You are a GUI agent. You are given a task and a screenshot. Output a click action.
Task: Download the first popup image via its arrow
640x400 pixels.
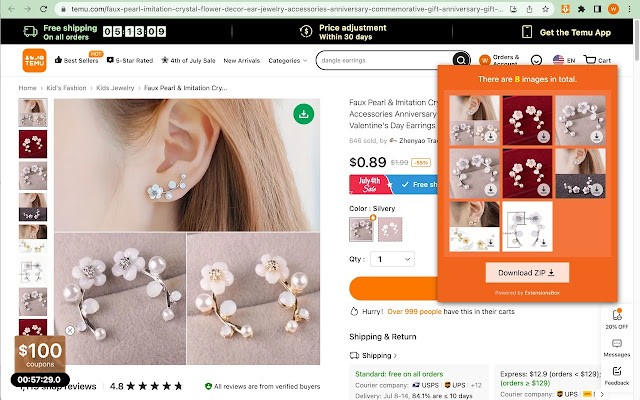491,136
